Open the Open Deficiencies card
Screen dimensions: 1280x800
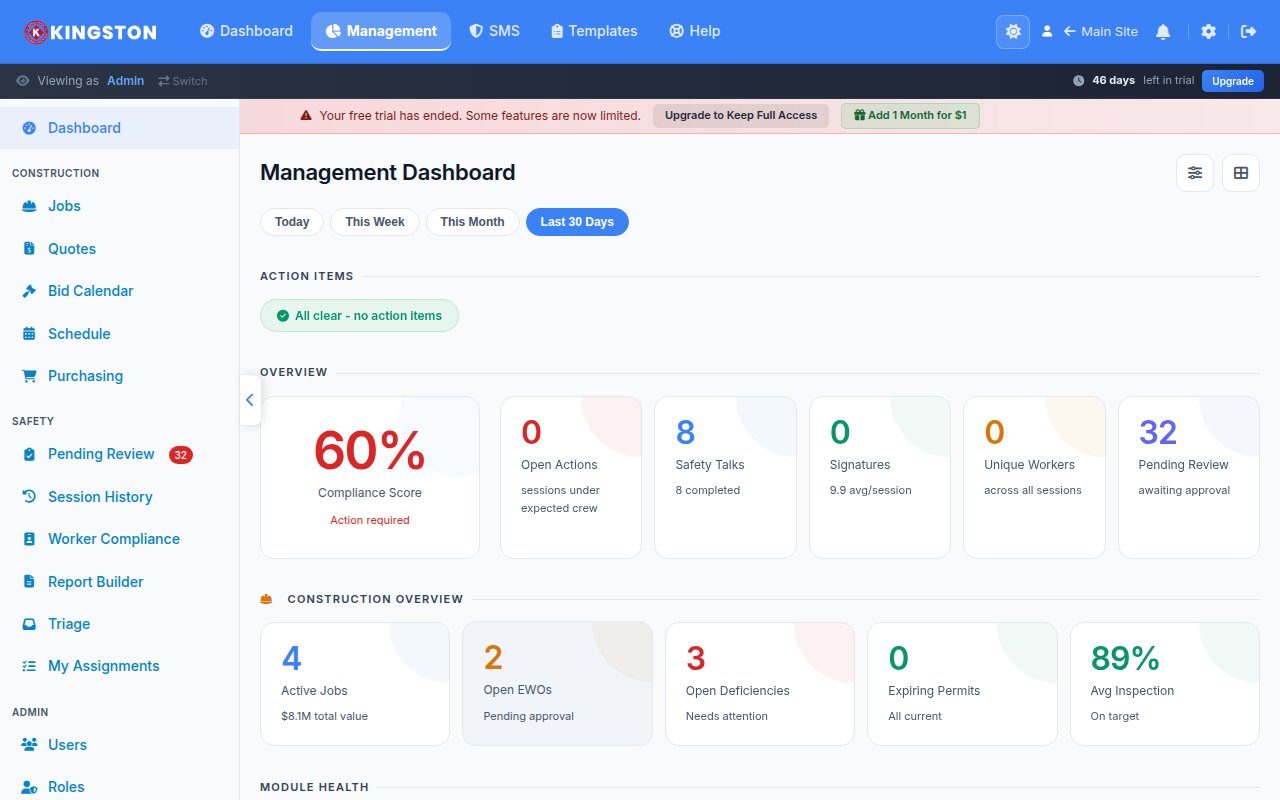point(760,684)
